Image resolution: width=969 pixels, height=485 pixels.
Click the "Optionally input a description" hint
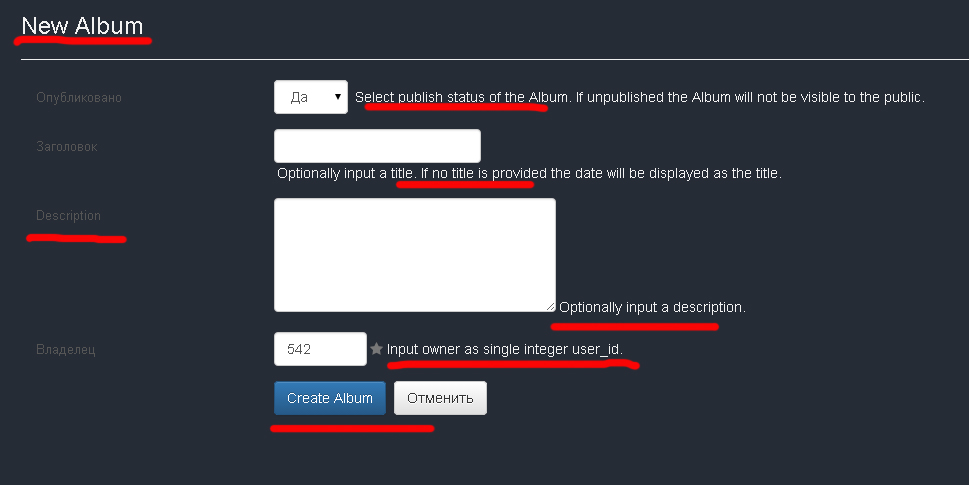[x=652, y=307]
